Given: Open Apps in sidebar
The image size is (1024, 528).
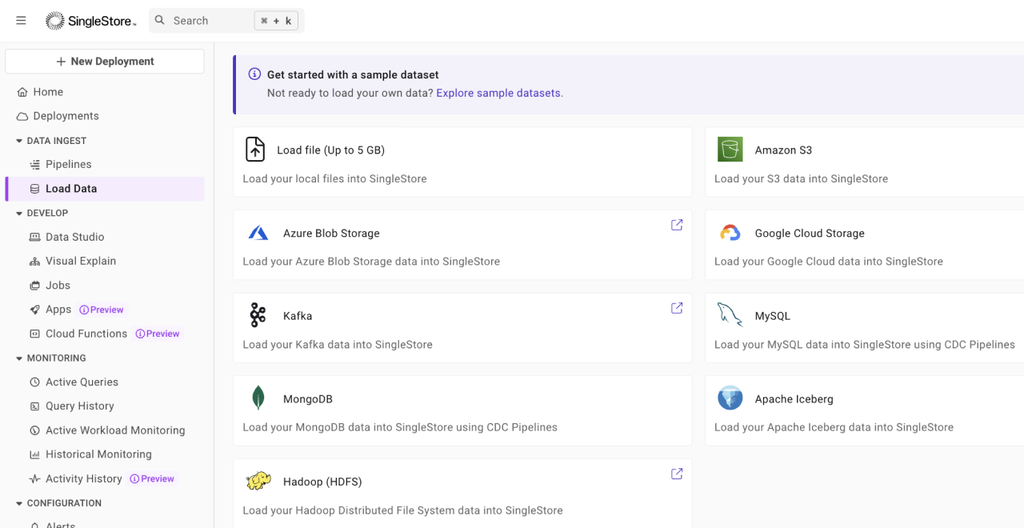Looking at the screenshot, I should pyautogui.click(x=58, y=310).
